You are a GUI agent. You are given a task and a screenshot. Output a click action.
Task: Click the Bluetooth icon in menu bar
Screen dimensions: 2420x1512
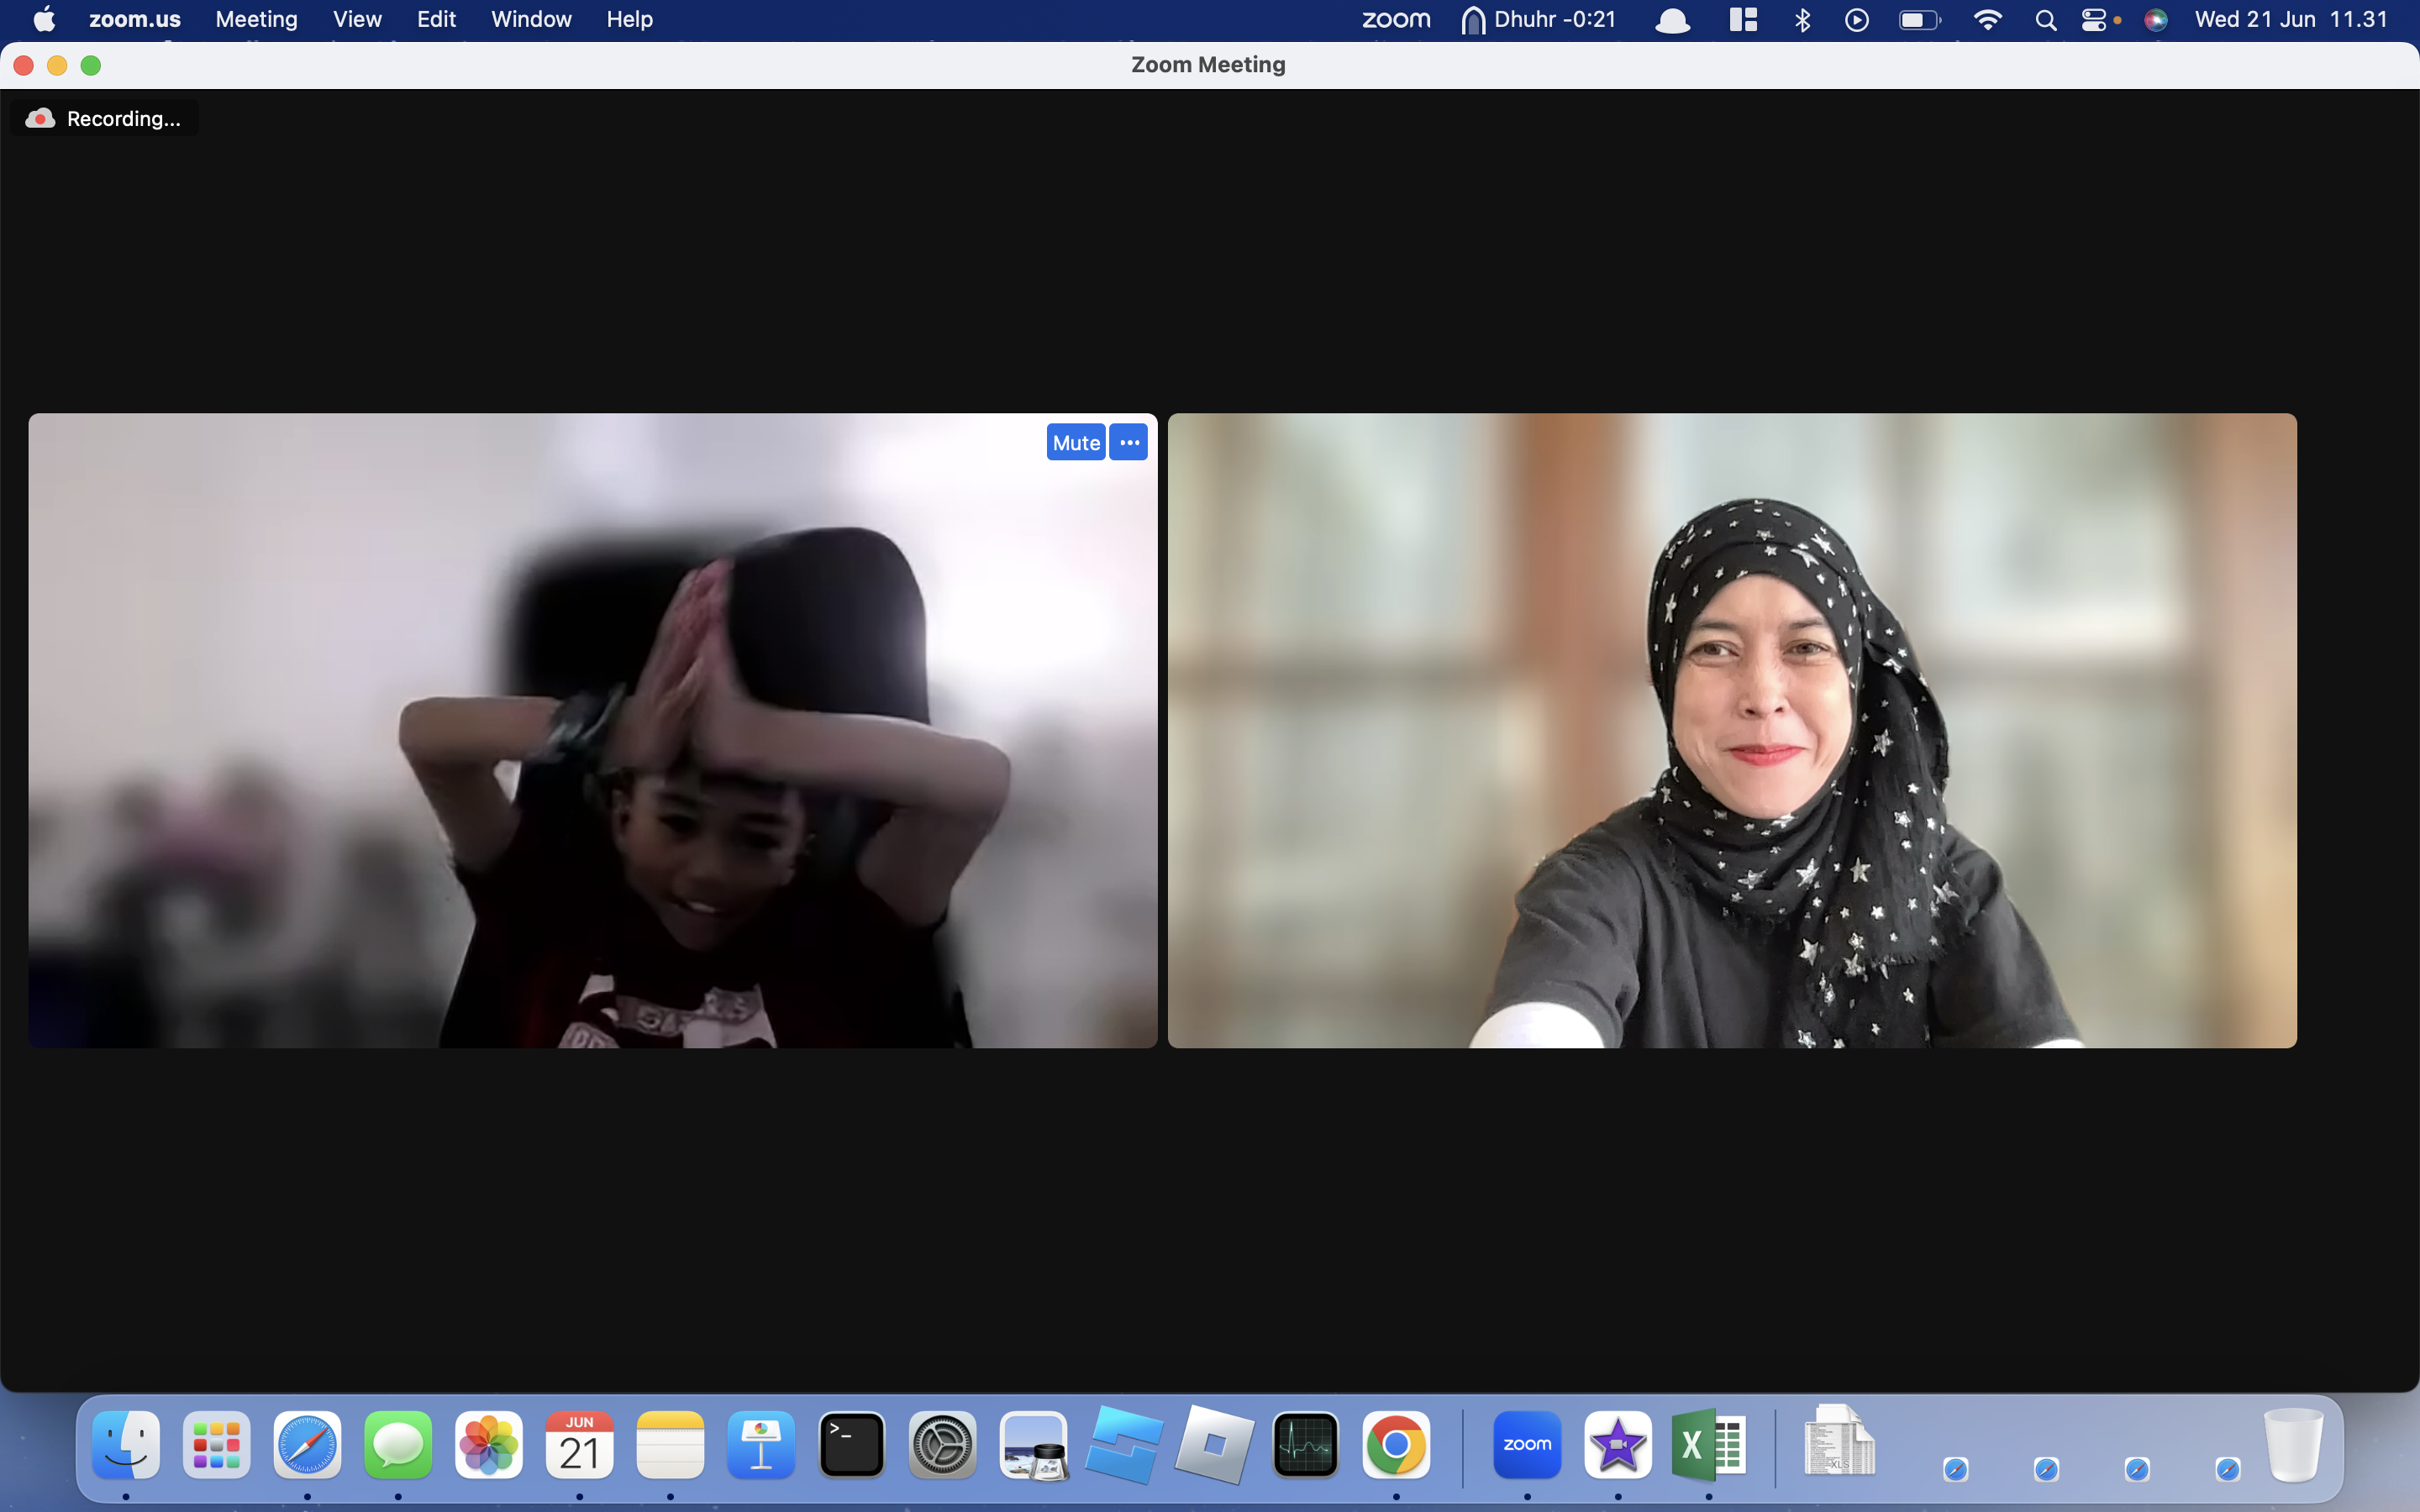tap(1802, 19)
